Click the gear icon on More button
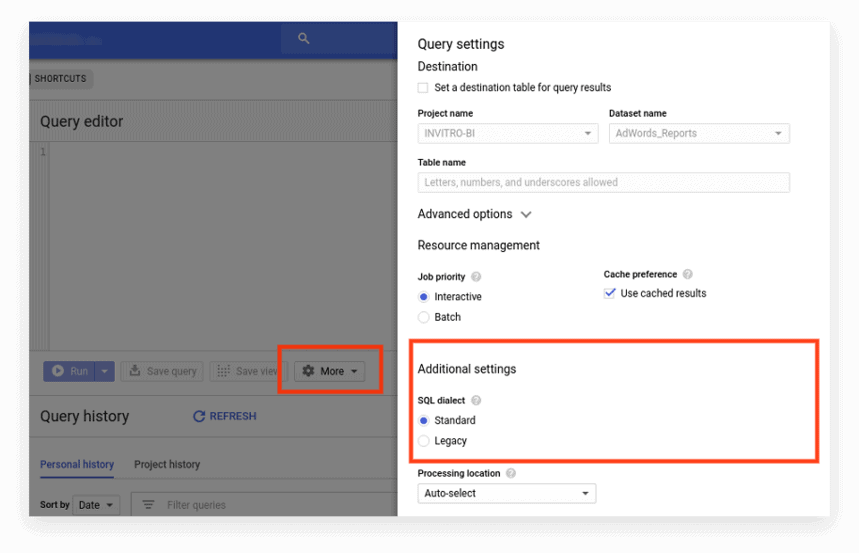This screenshot has width=859, height=553. pyautogui.click(x=308, y=371)
